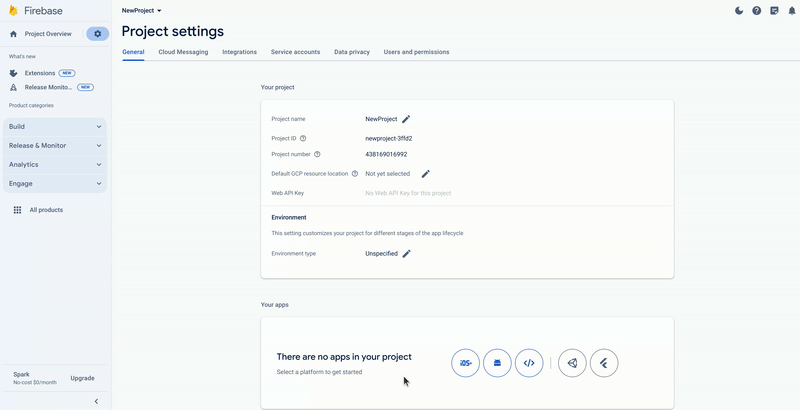Open project settings gear in sidebar
Screen dimensions: 800x410
pos(97,34)
